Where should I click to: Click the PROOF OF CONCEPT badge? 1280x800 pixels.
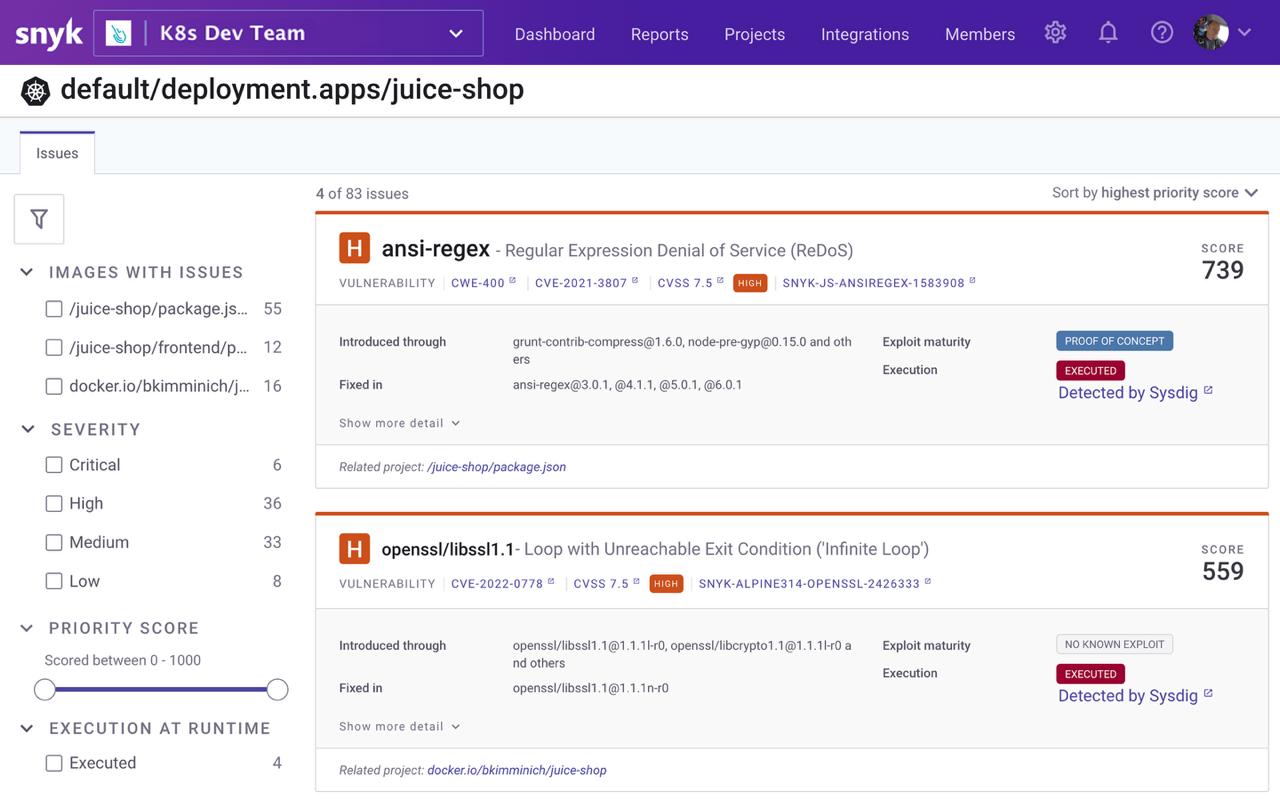pos(1114,341)
